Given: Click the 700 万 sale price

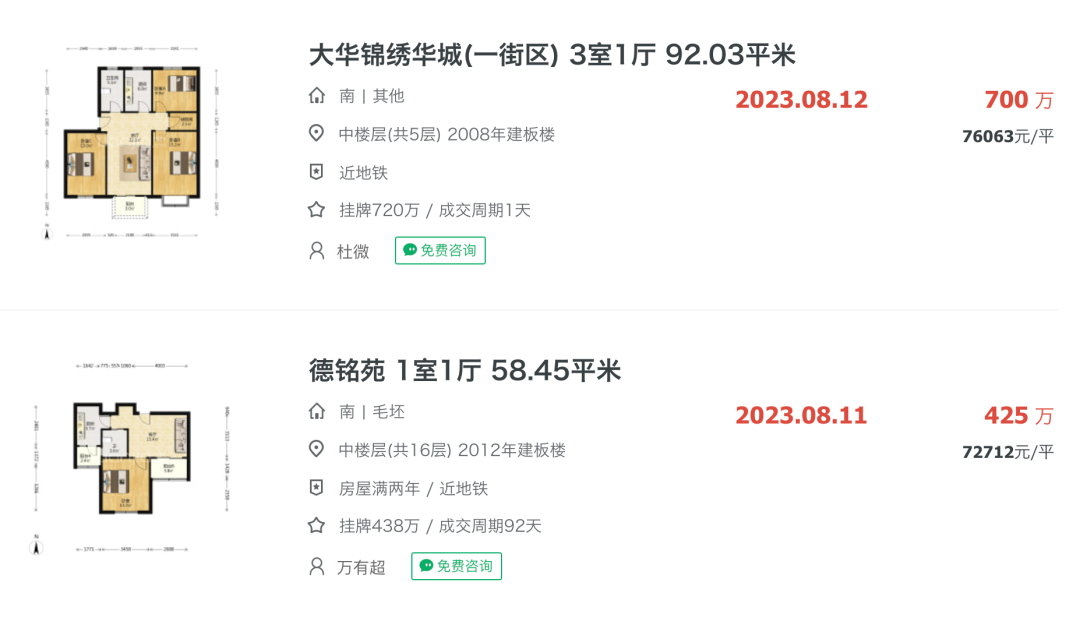Looking at the screenshot, I should (x=1019, y=100).
